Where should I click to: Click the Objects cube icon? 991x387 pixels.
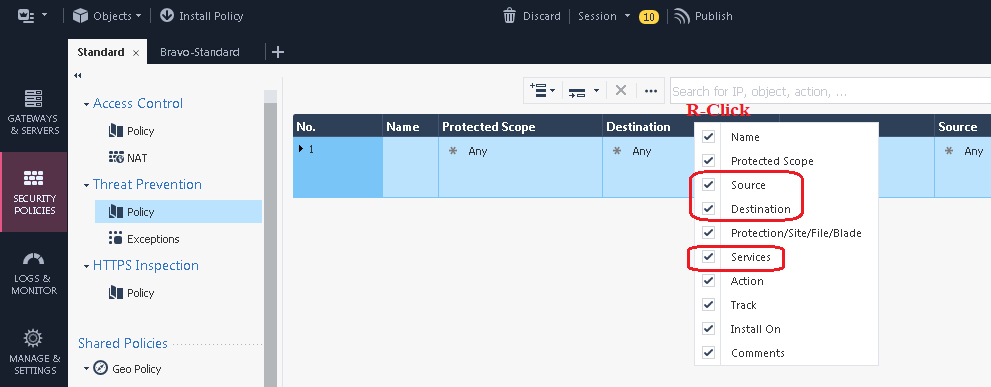coord(80,16)
